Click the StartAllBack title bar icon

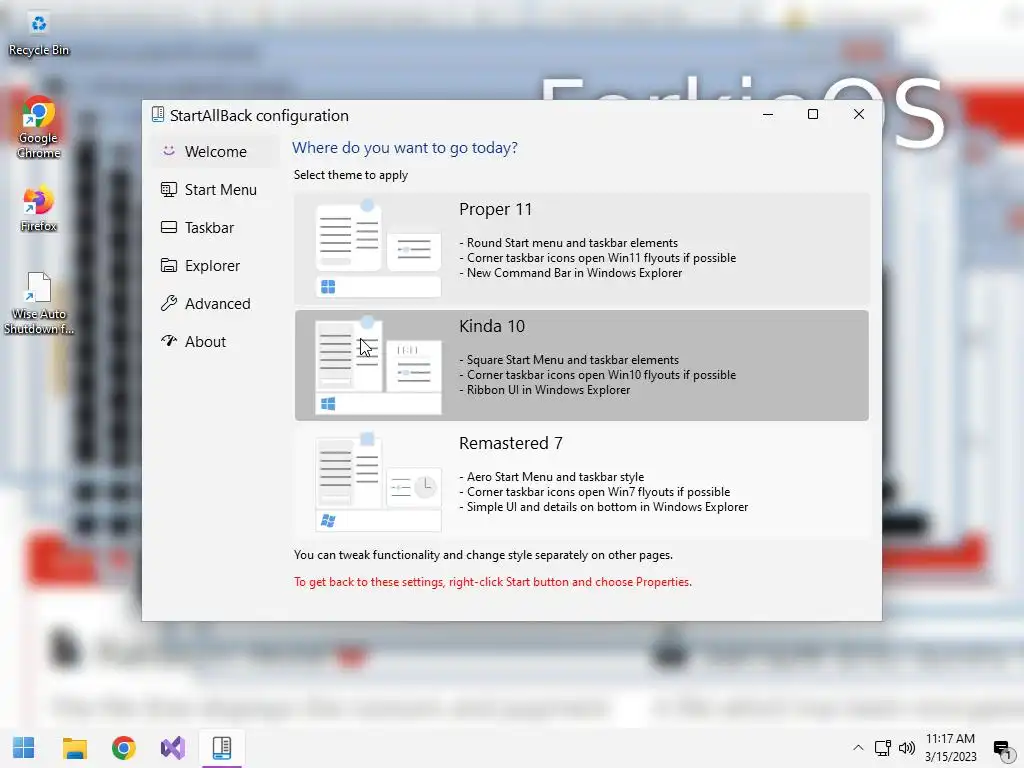pyautogui.click(x=157, y=115)
